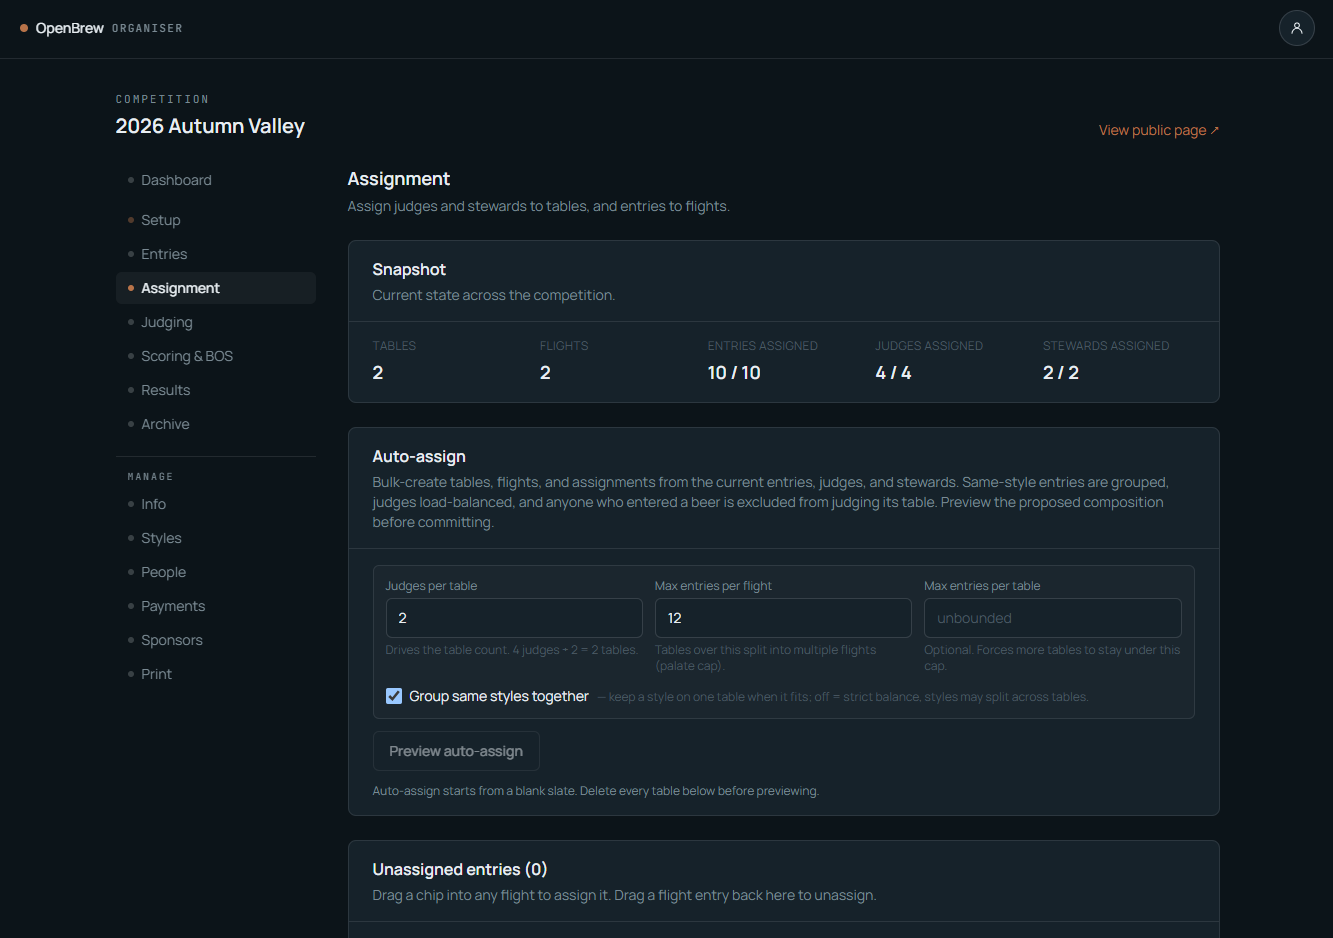The width and height of the screenshot is (1333, 938).
Task: Open Payments under Manage
Action: [x=216, y=606]
